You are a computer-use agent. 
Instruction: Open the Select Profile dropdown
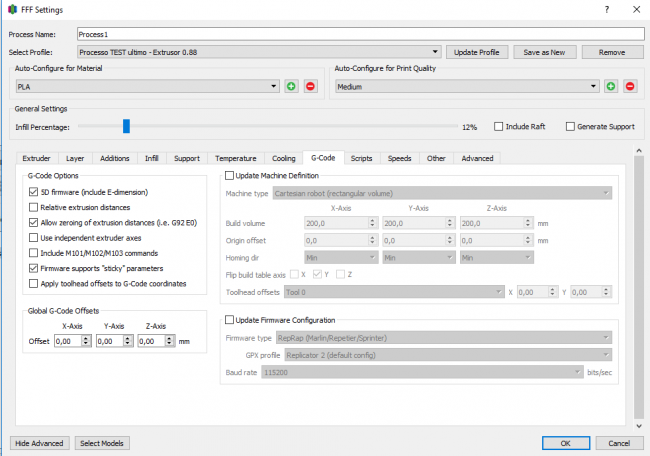259,52
